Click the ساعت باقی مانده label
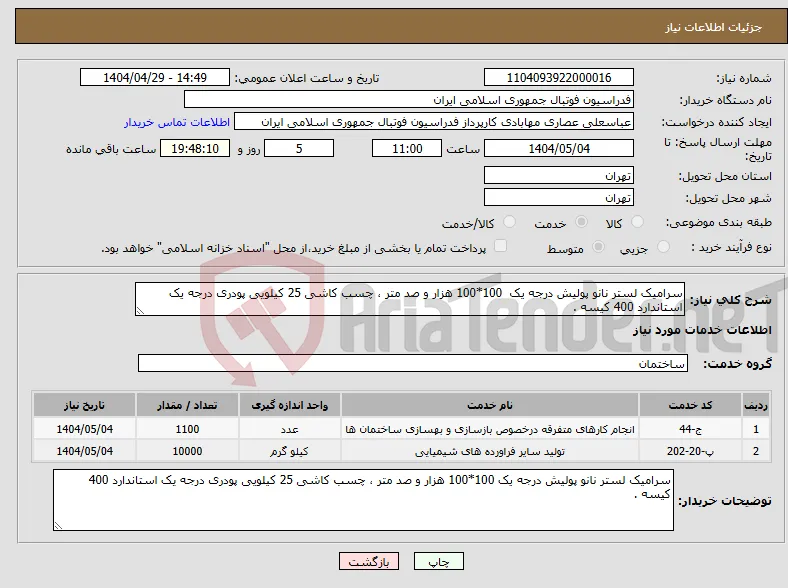 111,149
